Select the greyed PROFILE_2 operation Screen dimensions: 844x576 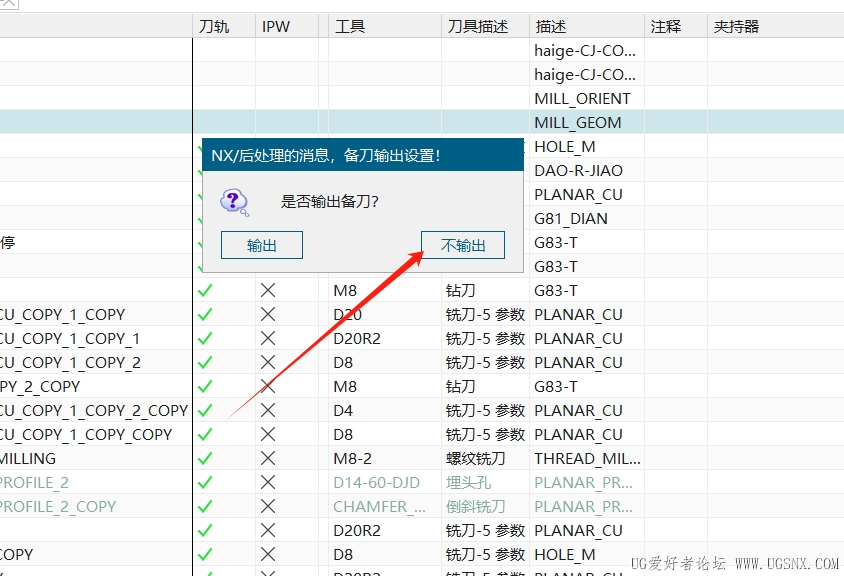tap(34, 482)
